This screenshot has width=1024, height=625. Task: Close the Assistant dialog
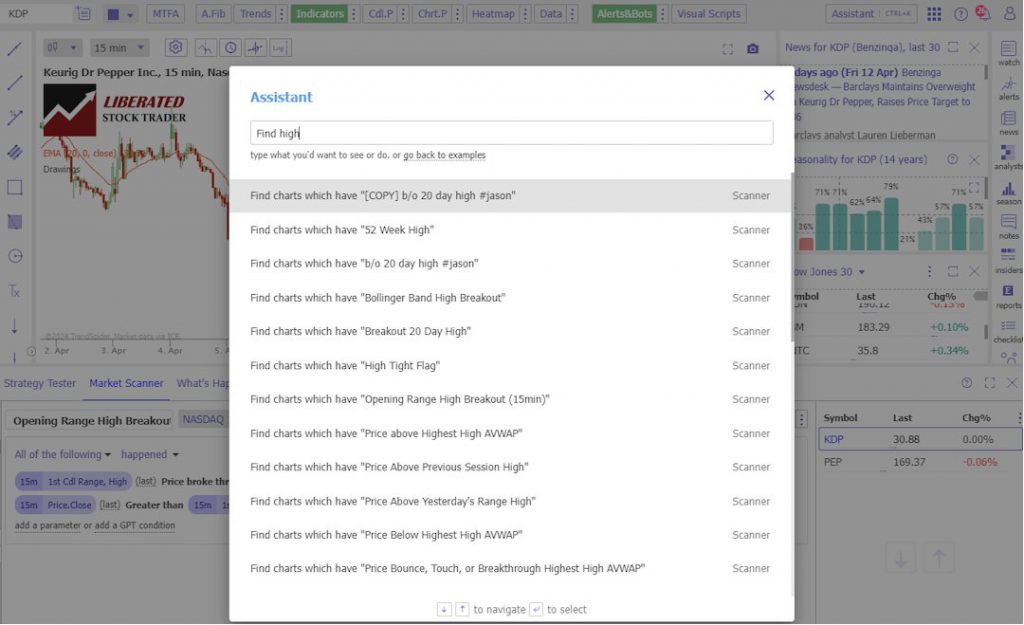pyautogui.click(x=769, y=95)
